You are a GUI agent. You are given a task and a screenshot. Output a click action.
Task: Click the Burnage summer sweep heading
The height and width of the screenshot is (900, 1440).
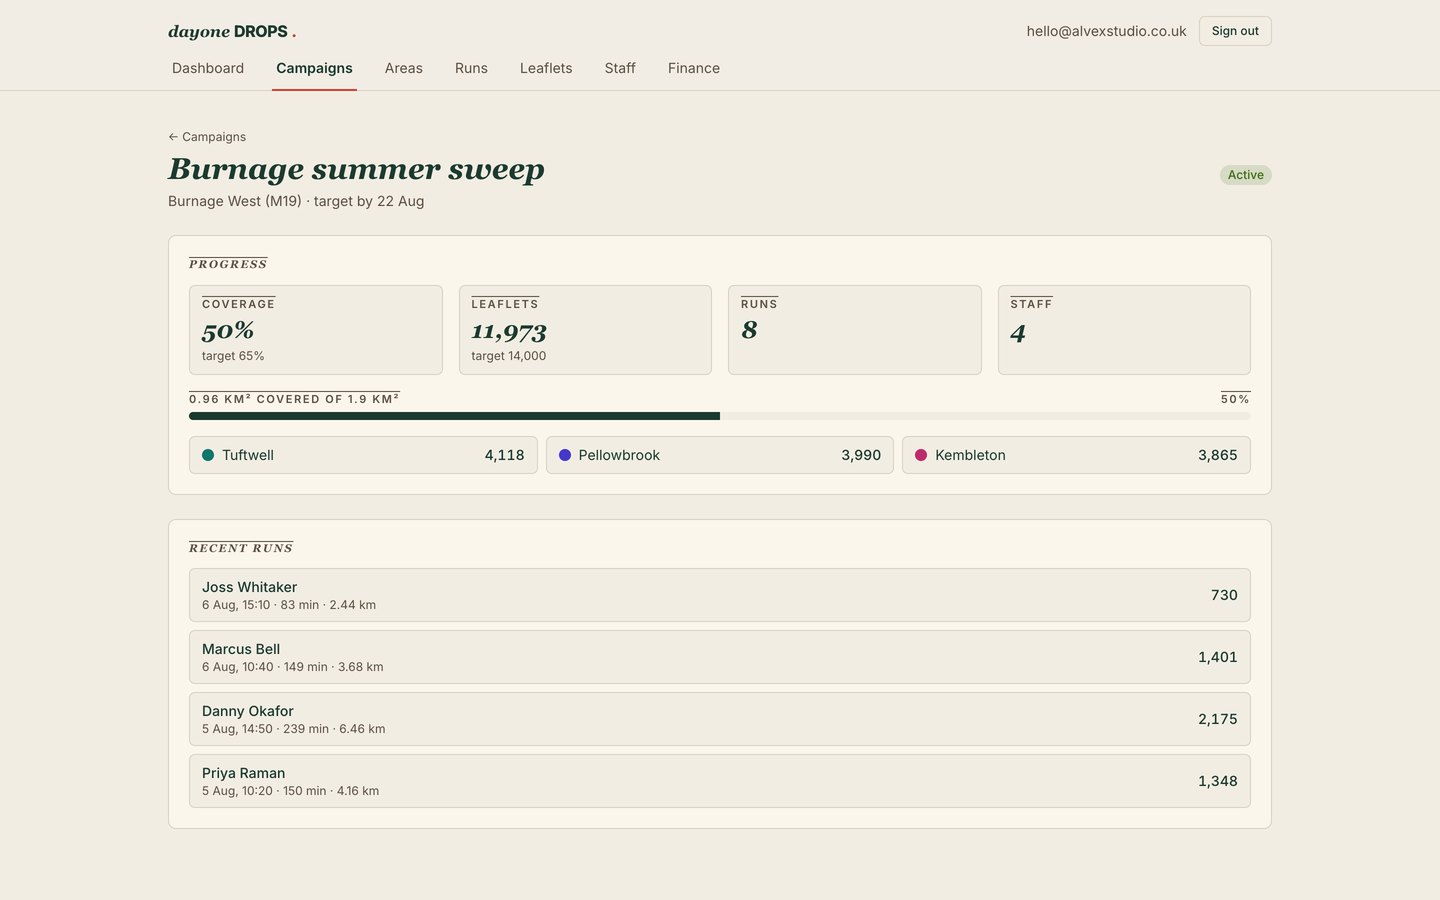pos(356,169)
